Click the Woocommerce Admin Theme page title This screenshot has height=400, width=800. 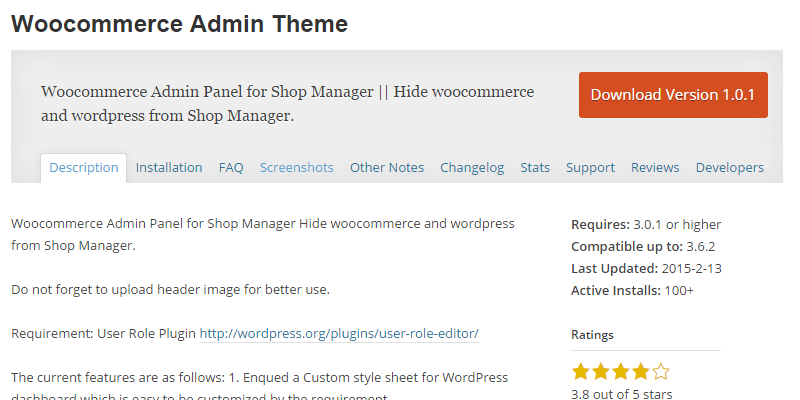point(180,24)
